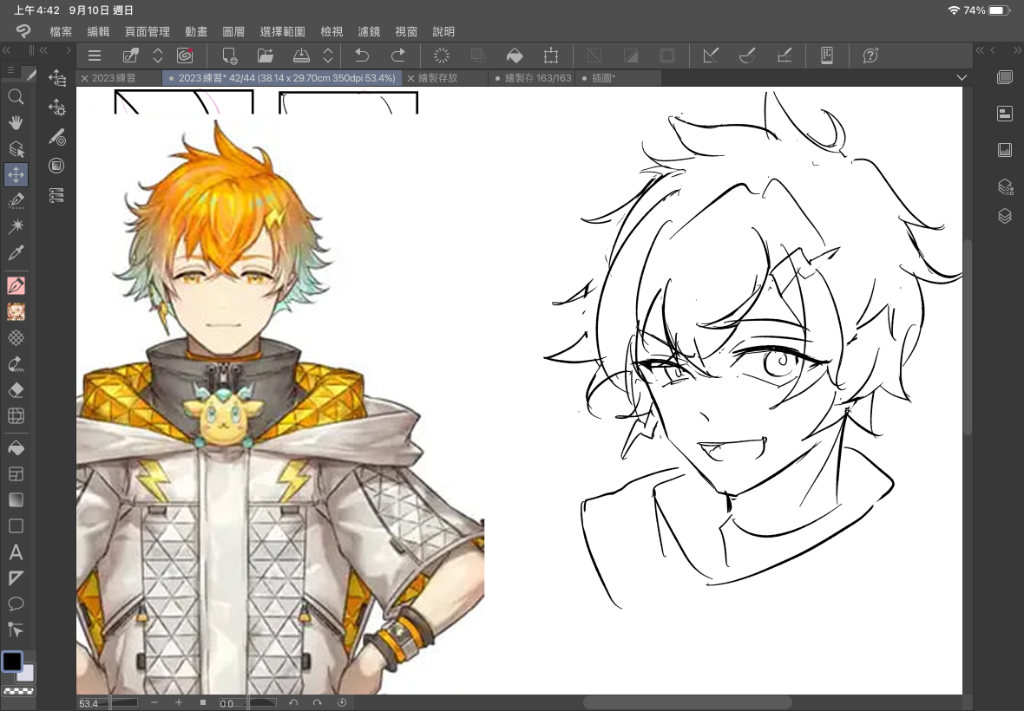Close the 2023練習 tab
This screenshot has height=711, width=1024.
coord(84,78)
